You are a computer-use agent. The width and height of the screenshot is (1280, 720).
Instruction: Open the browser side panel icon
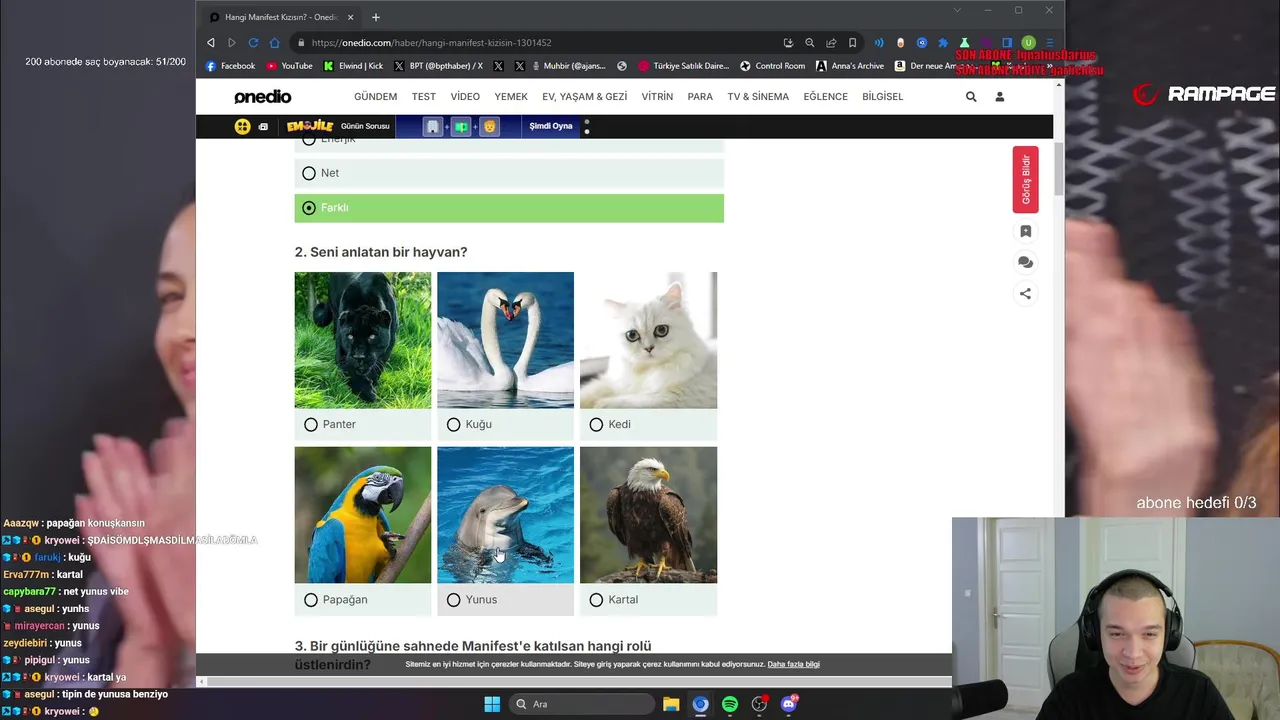1007,43
